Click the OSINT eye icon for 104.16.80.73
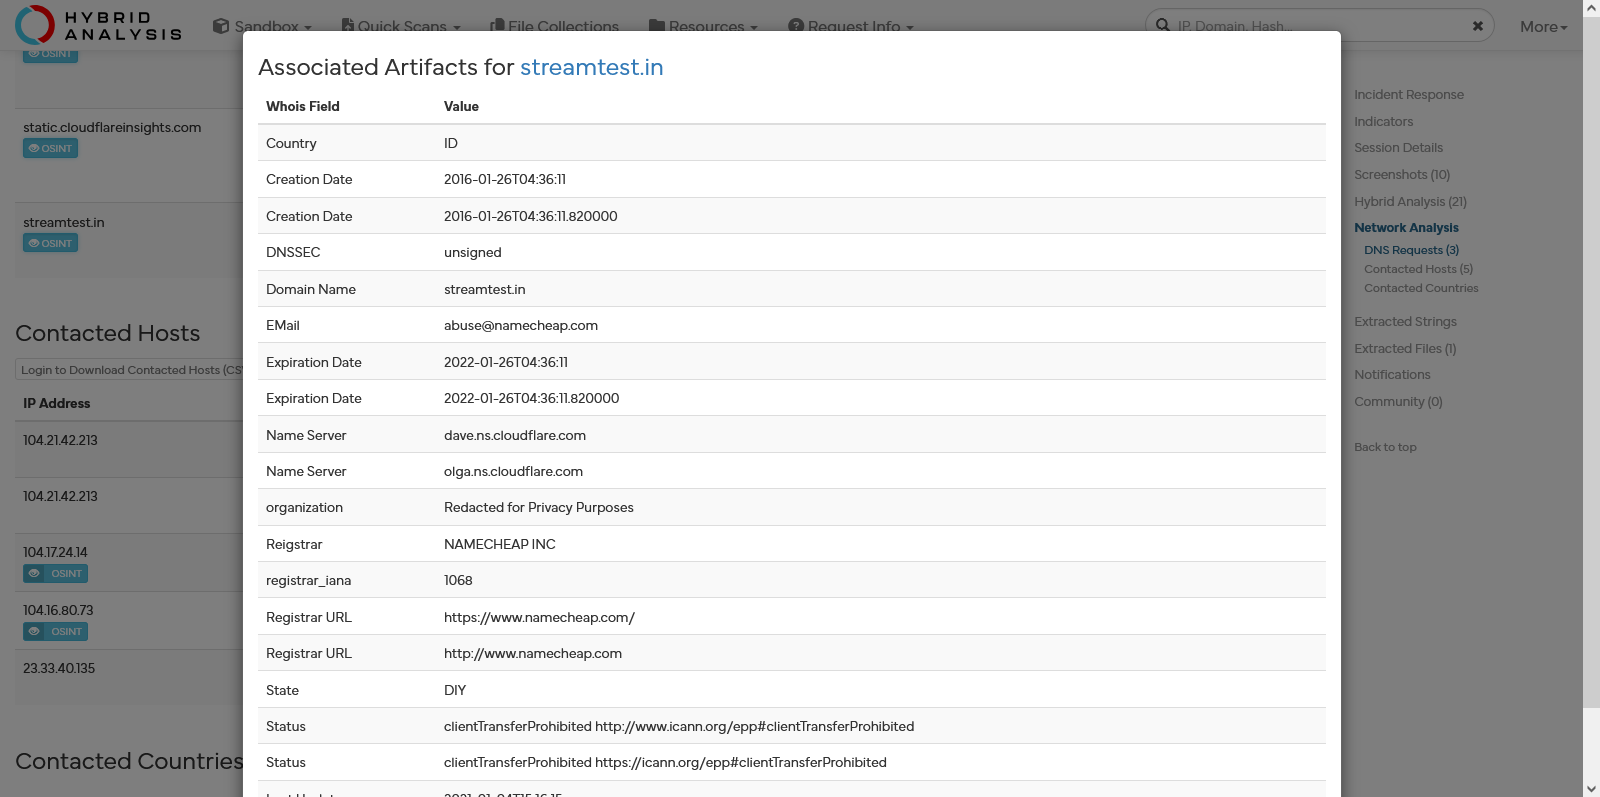 (x=35, y=632)
